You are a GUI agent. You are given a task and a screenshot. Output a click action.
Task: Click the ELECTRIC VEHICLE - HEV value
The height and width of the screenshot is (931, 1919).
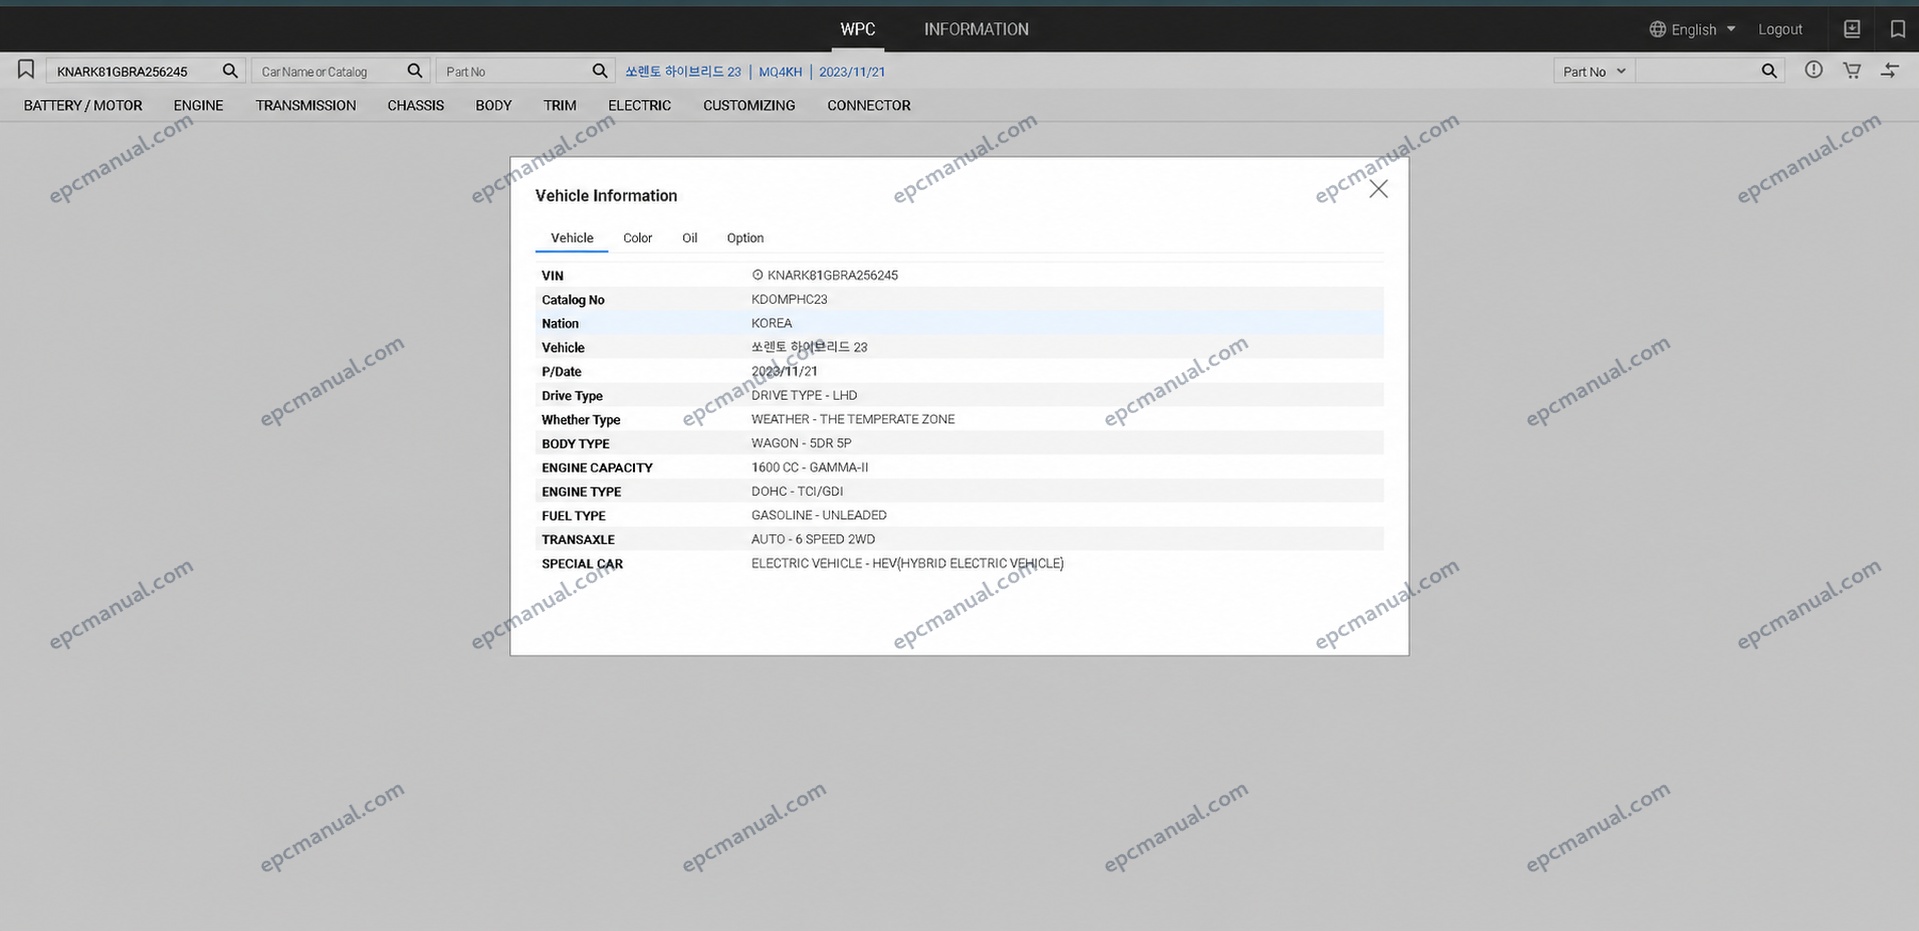tap(907, 563)
